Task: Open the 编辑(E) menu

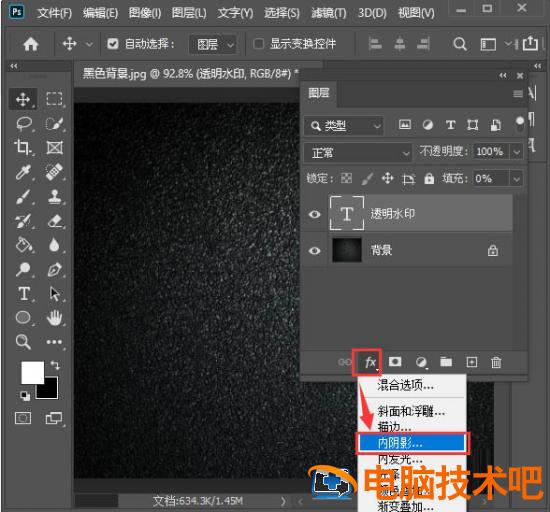Action: tap(100, 13)
